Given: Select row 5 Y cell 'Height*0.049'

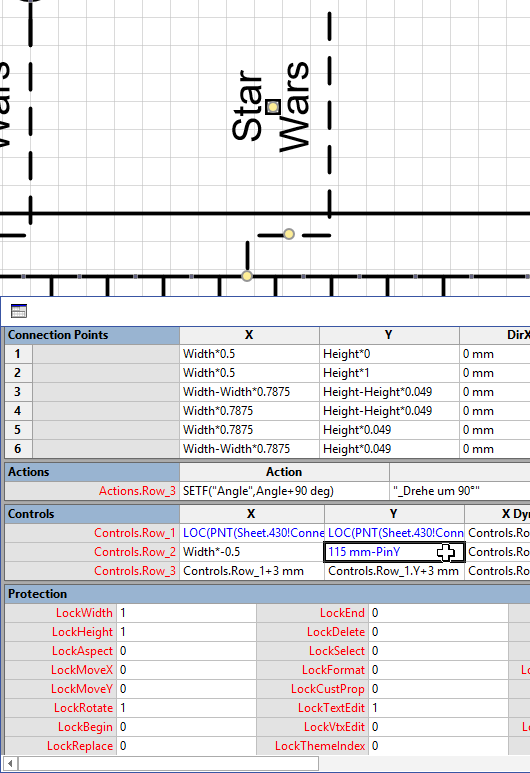Looking at the screenshot, I should pos(389,430).
